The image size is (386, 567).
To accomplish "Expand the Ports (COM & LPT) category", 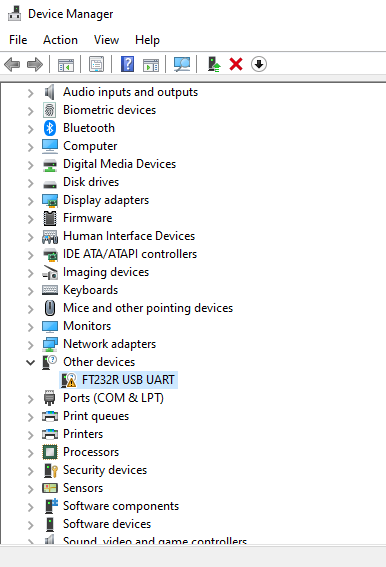I will coord(31,398).
